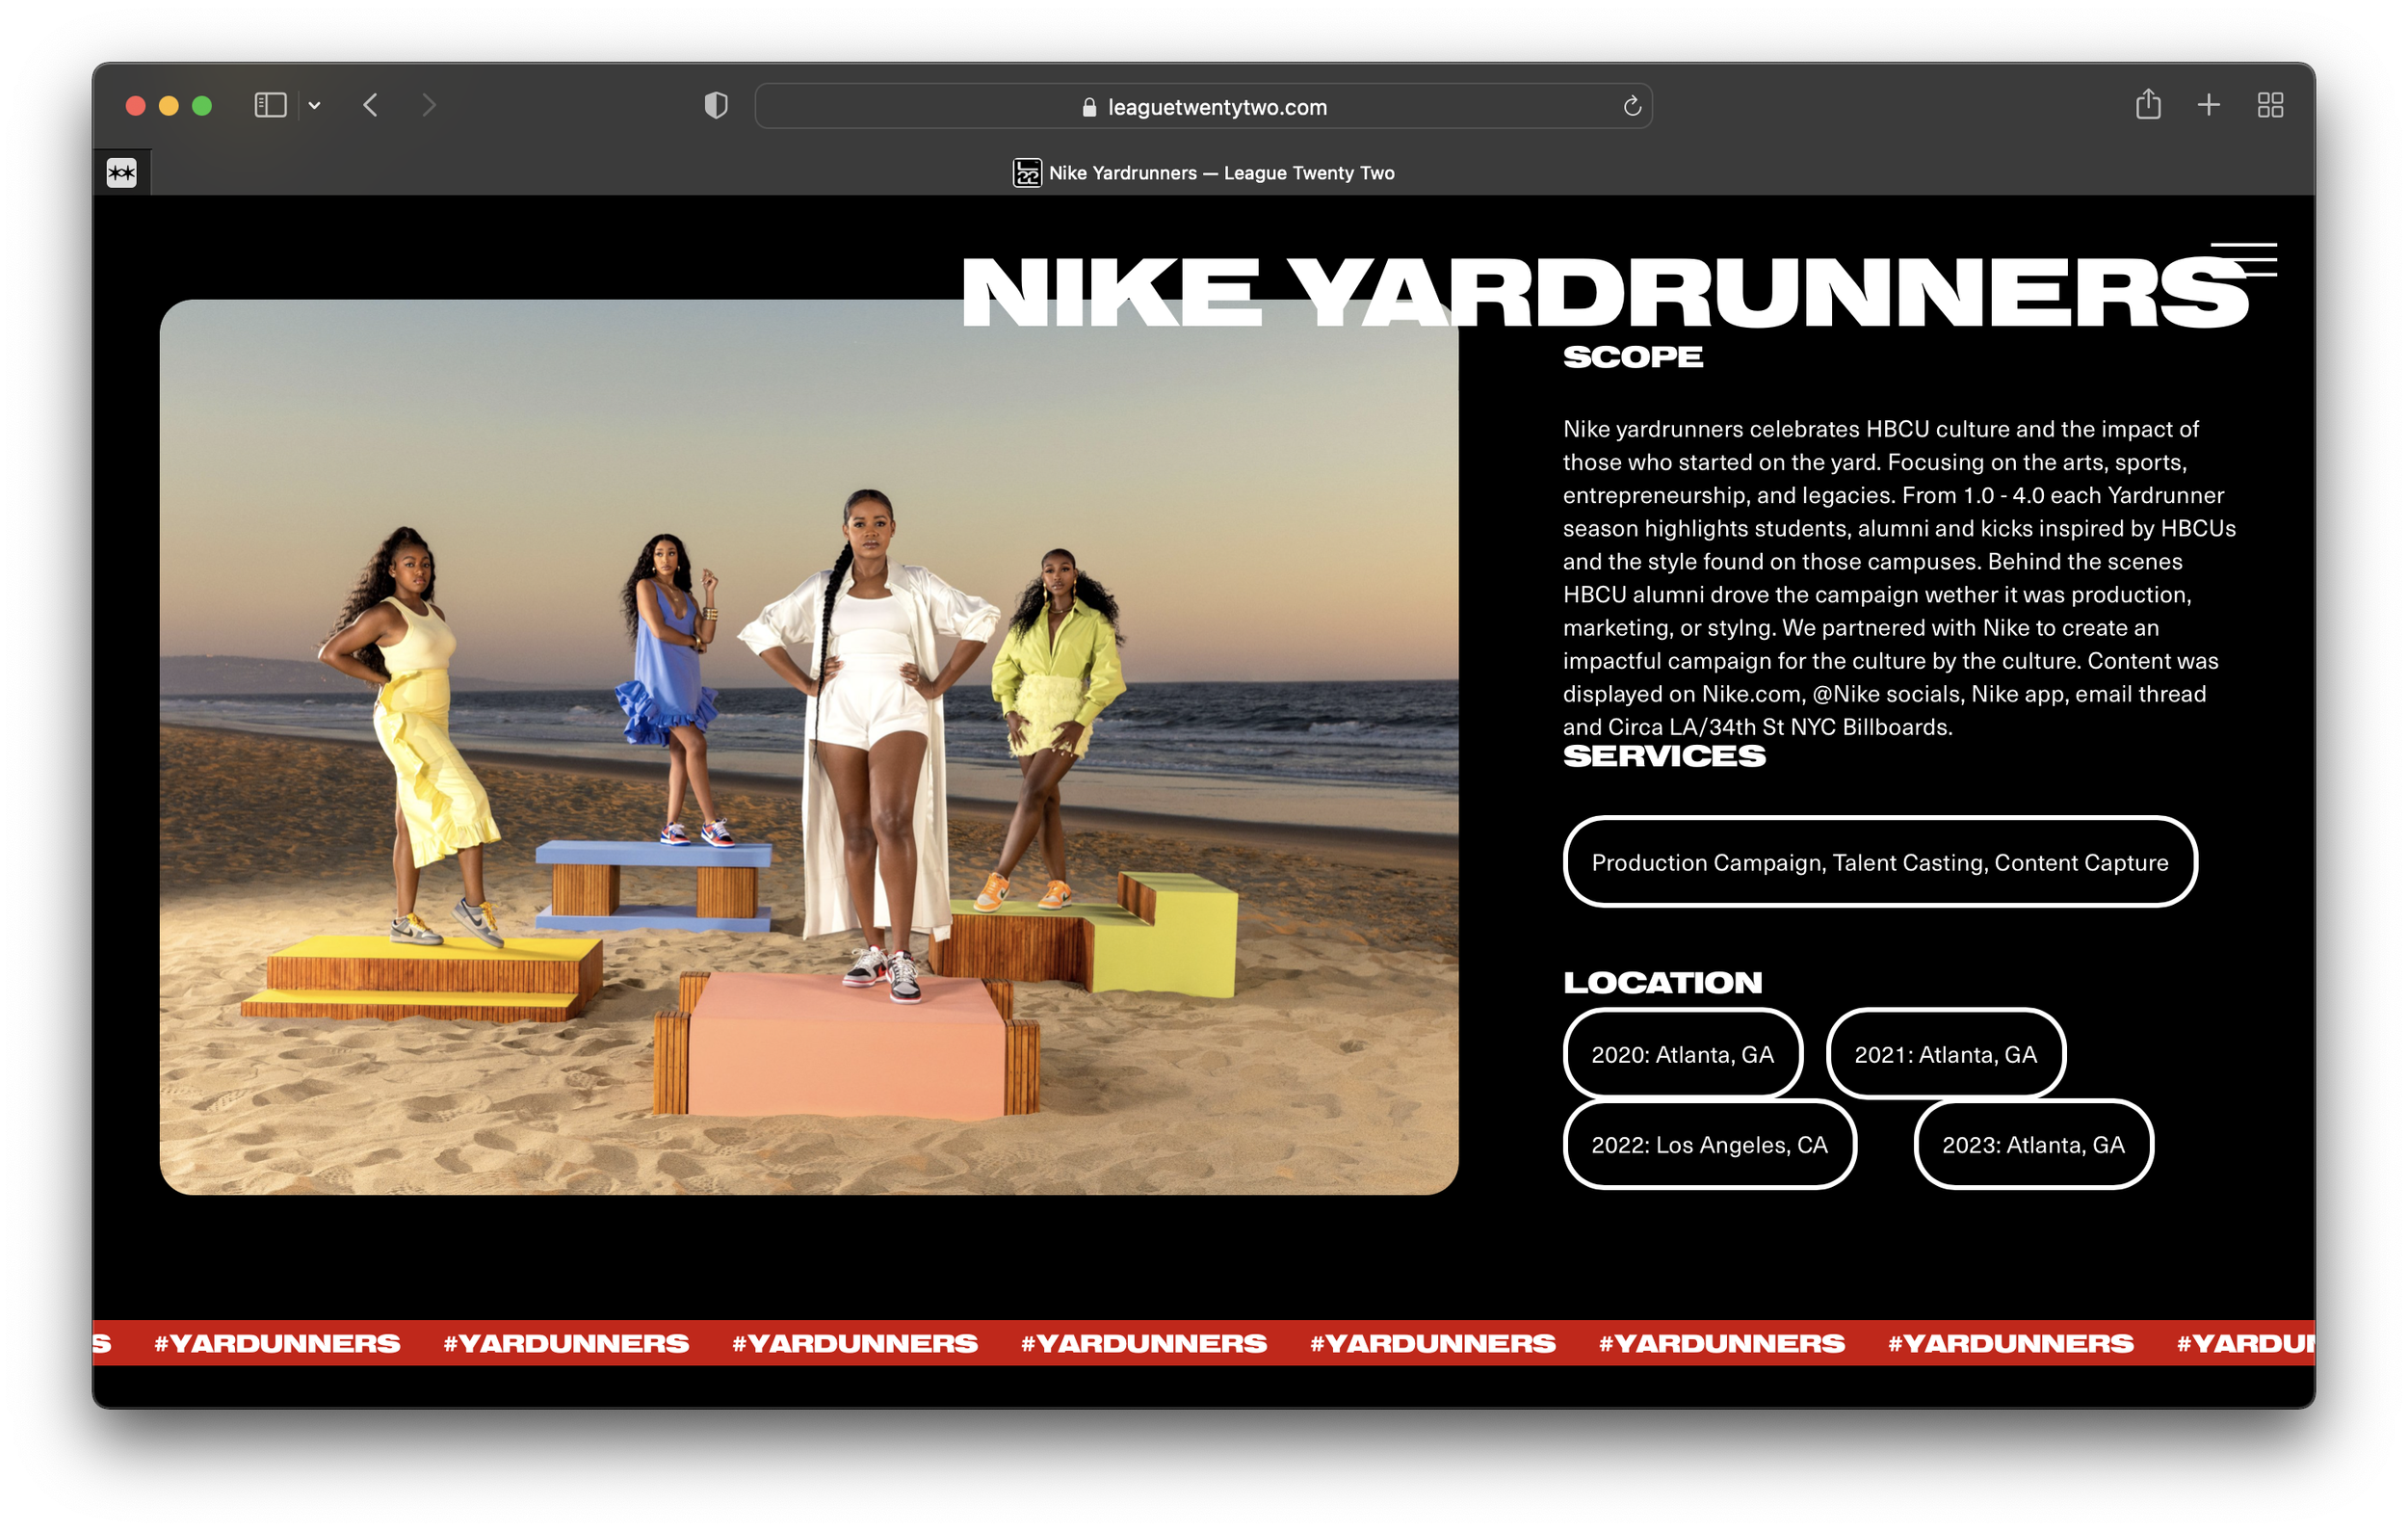Select 2022: Los Angeles, CA pill
This screenshot has width=2408, height=1531.
pyautogui.click(x=1709, y=1144)
